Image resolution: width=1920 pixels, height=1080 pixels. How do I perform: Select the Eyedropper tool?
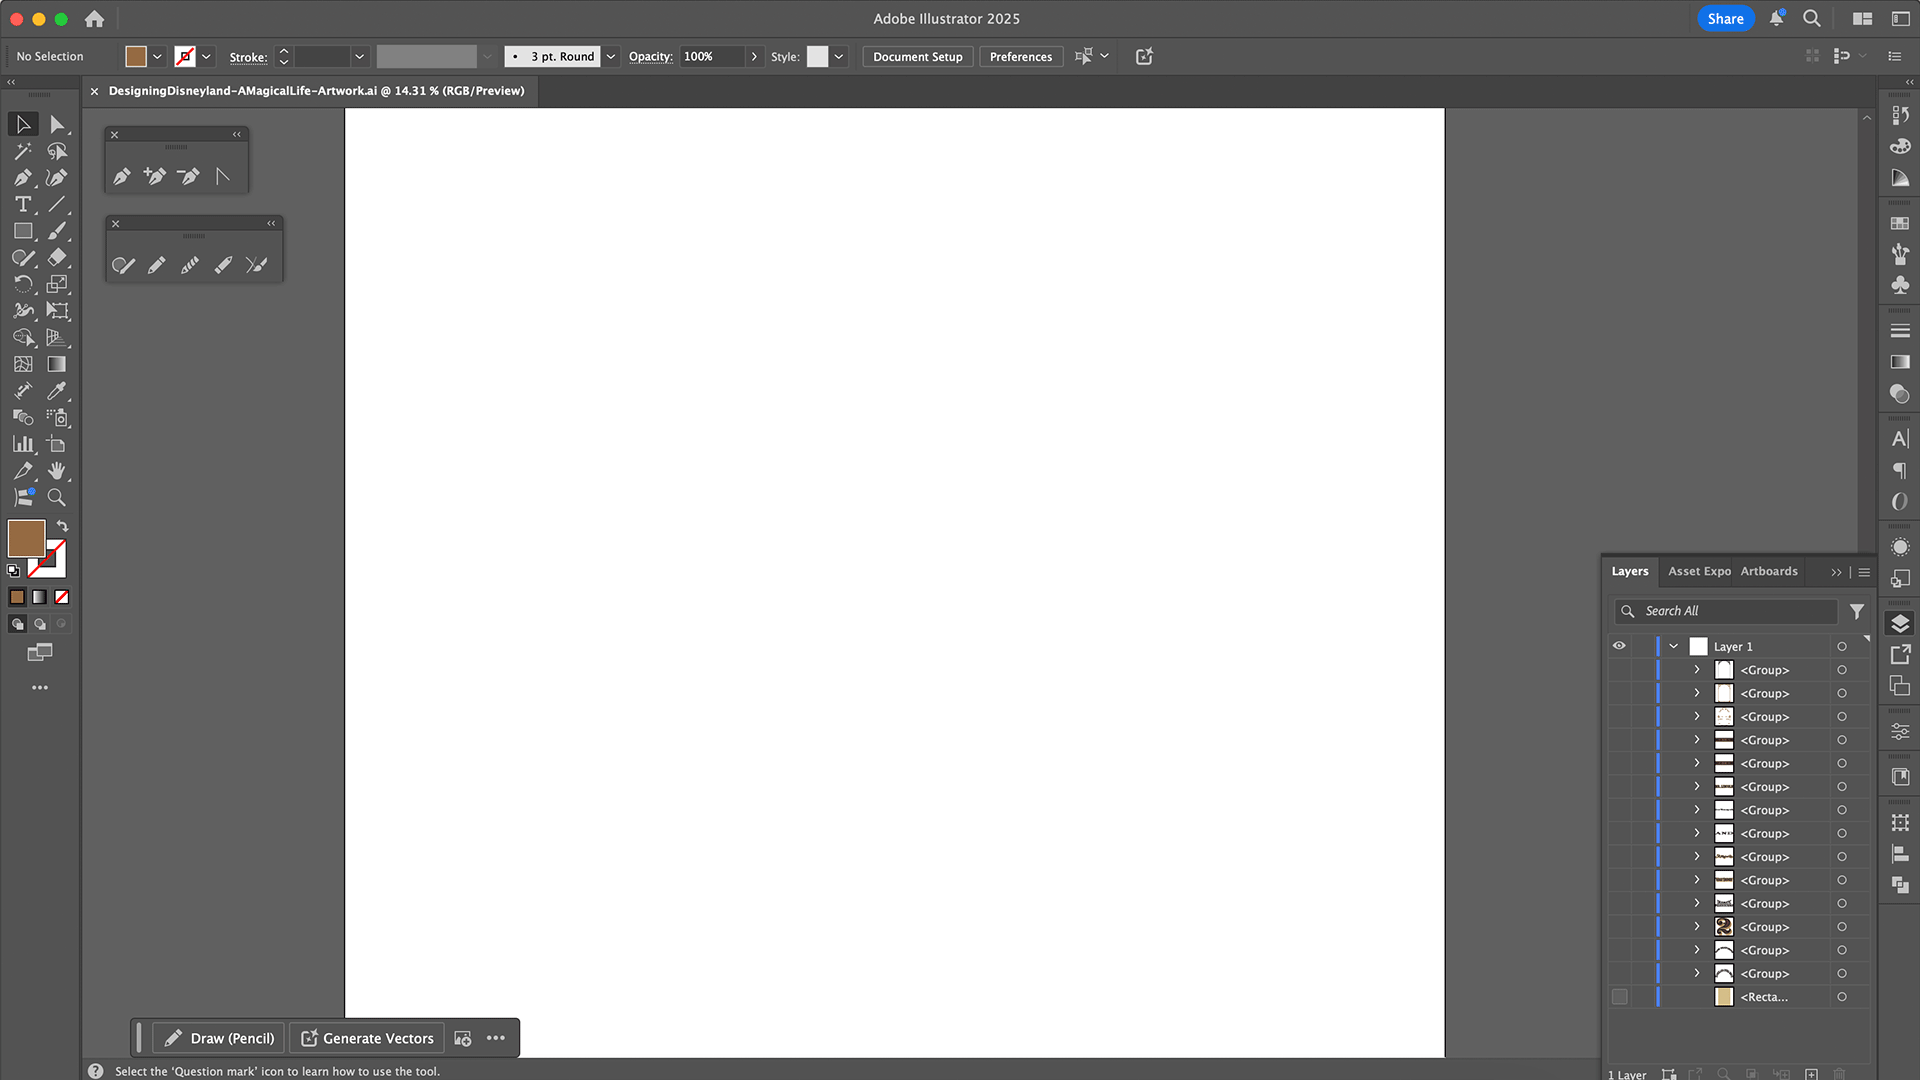pyautogui.click(x=56, y=391)
